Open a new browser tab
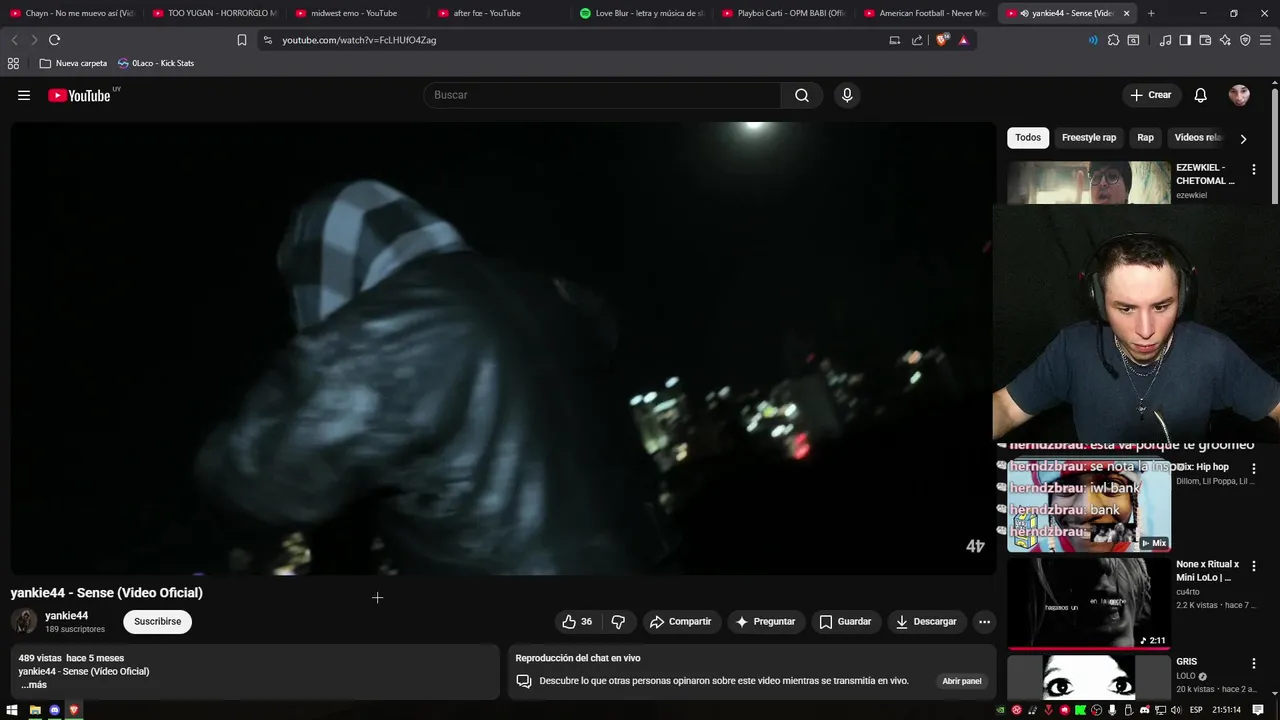Image resolution: width=1280 pixels, height=720 pixels. point(1151,13)
